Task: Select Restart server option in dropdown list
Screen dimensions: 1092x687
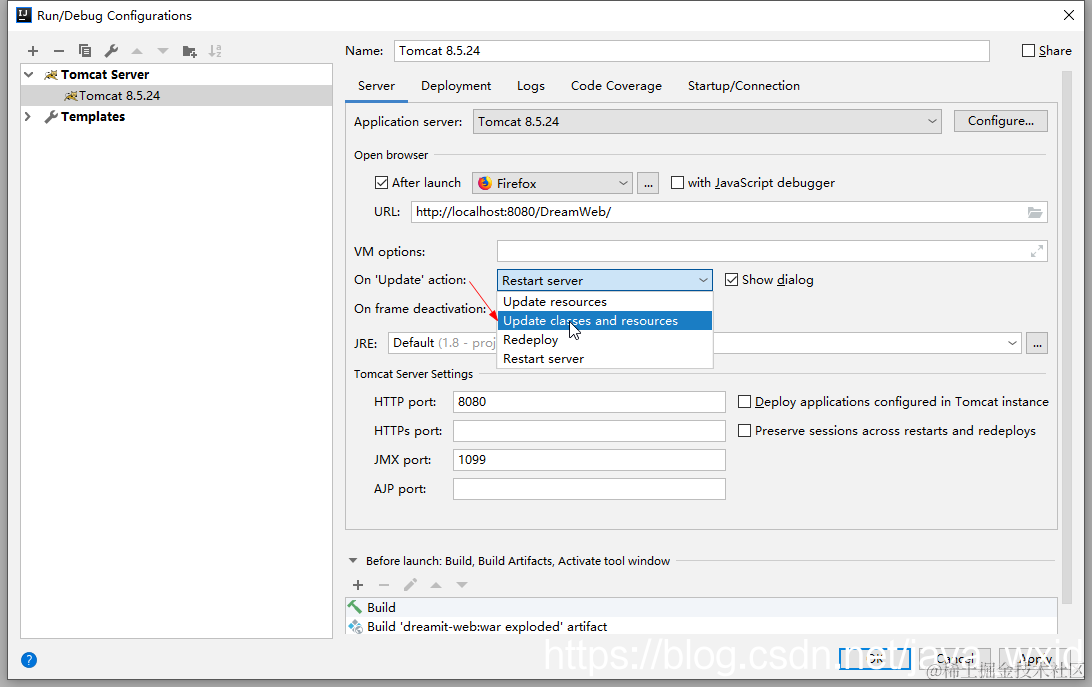Action: click(x=604, y=358)
